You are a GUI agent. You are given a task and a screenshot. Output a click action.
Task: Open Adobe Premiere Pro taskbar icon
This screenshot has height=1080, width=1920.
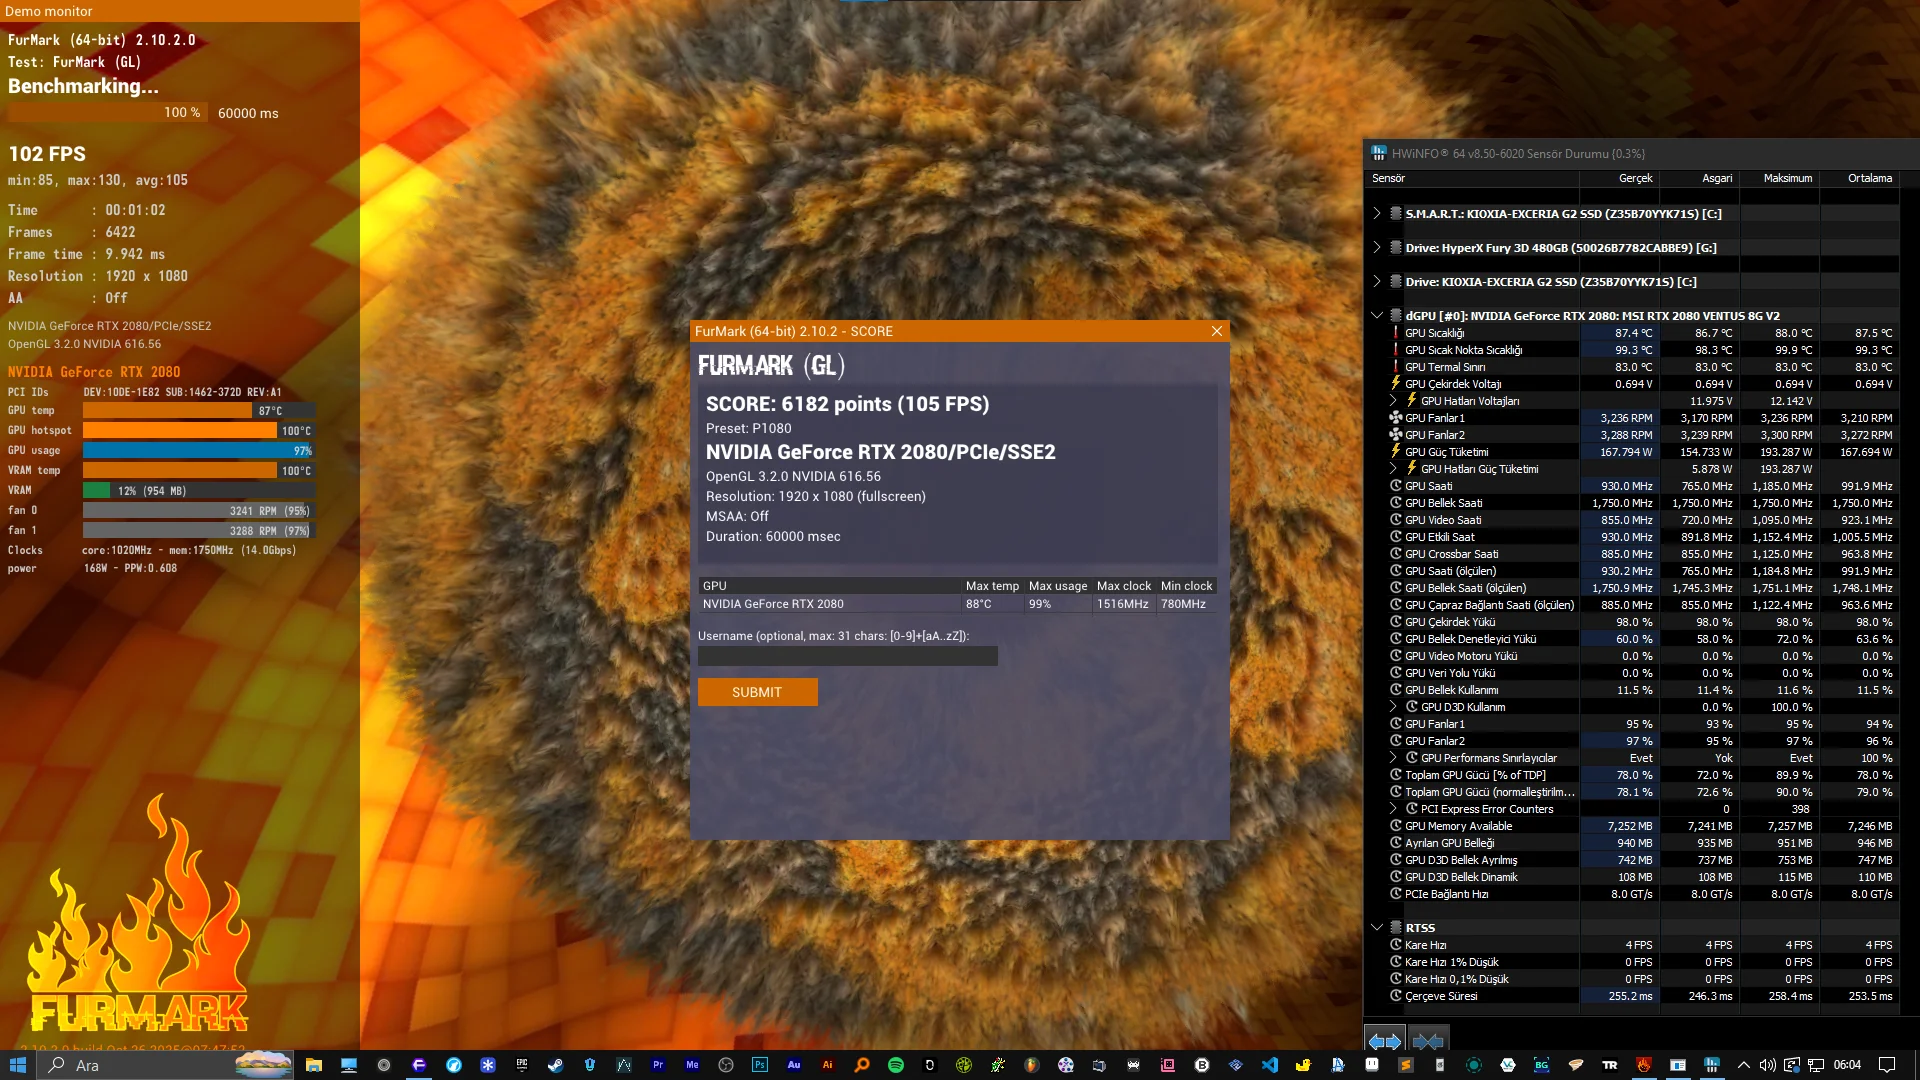point(658,1065)
